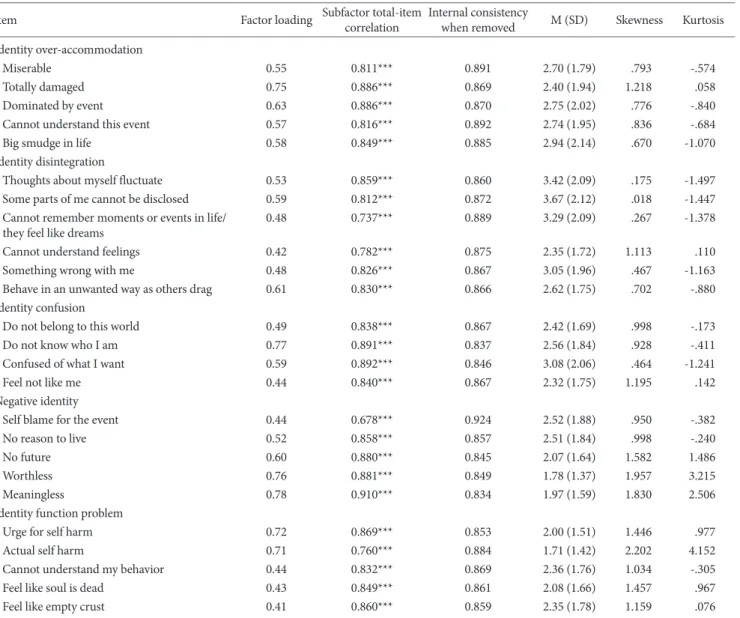Screen dimensions: 740x618
Task: Click skewness value 2.202
Action: (x=638, y=550)
